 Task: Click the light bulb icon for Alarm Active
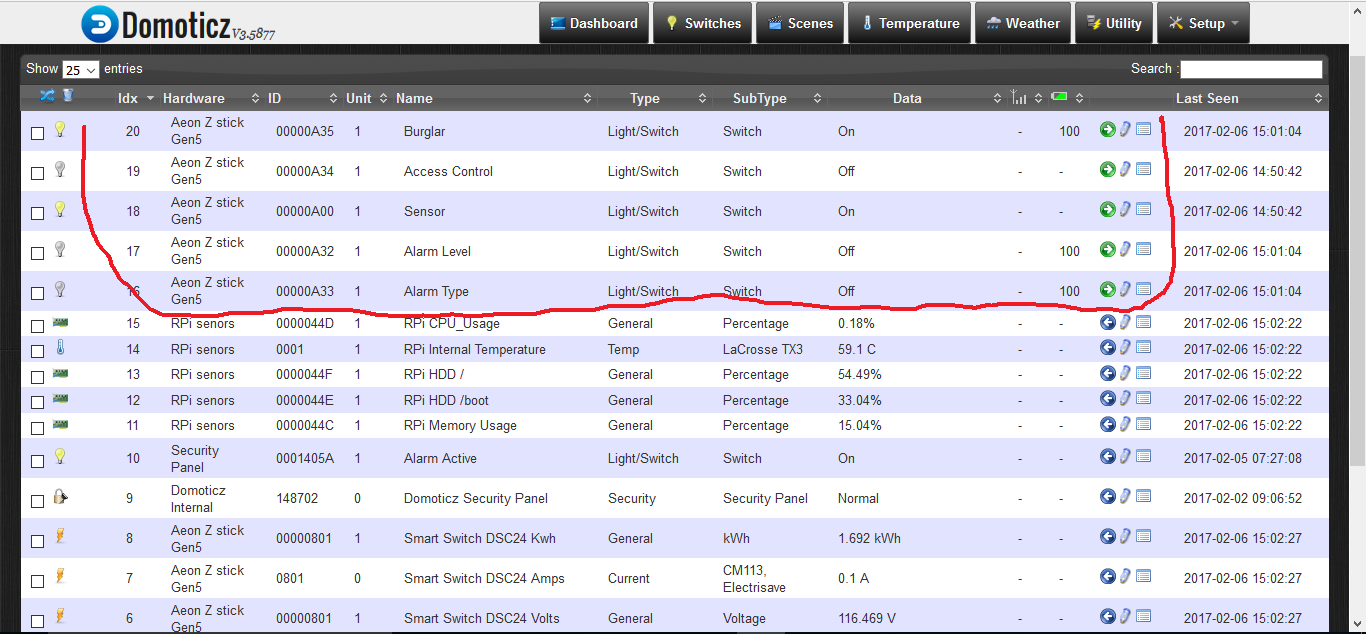point(59,456)
